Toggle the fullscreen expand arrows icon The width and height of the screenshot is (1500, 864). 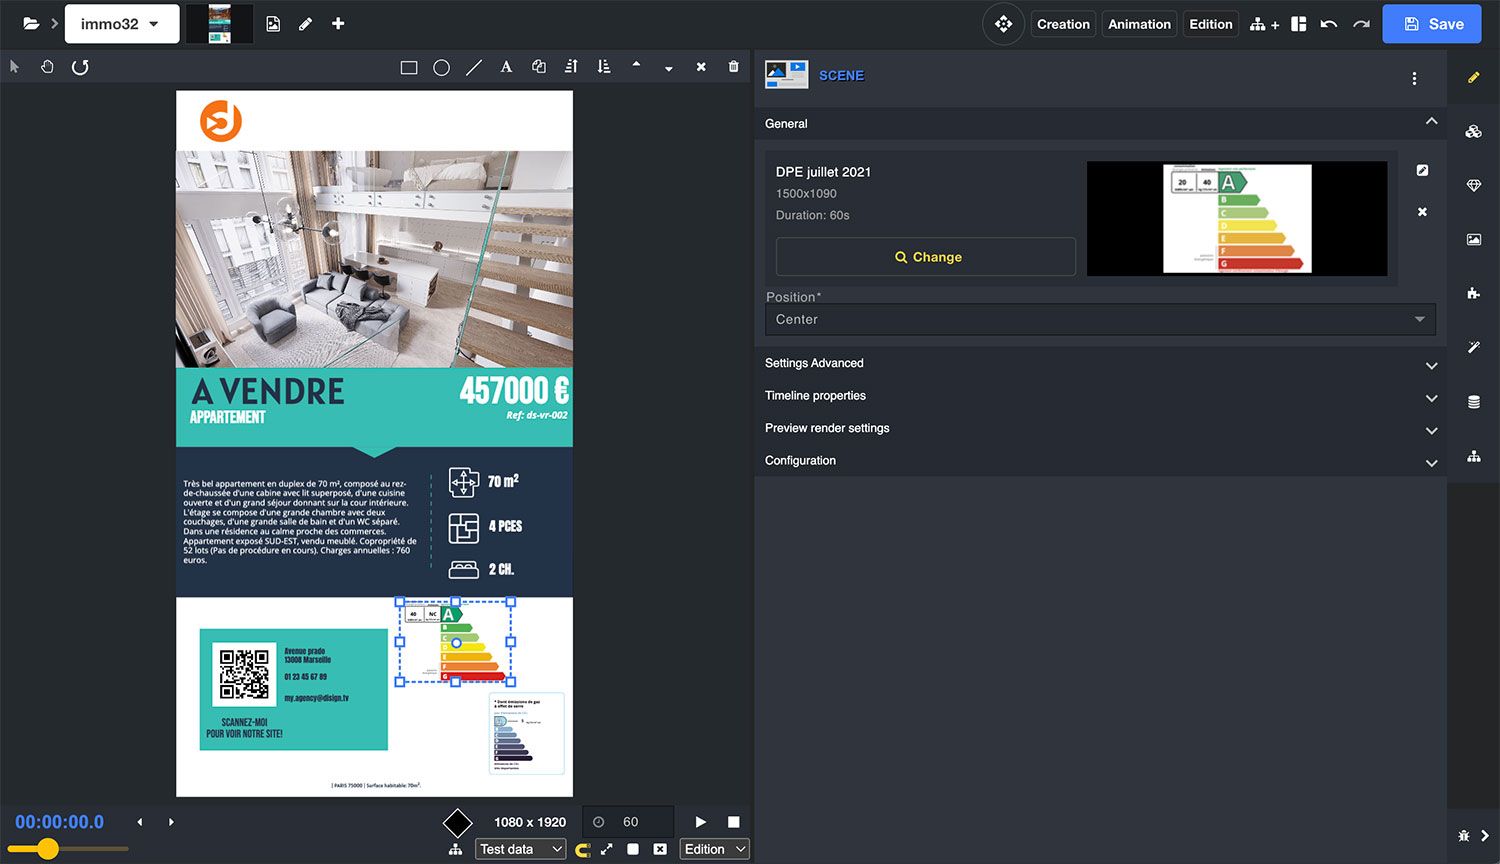tap(606, 849)
